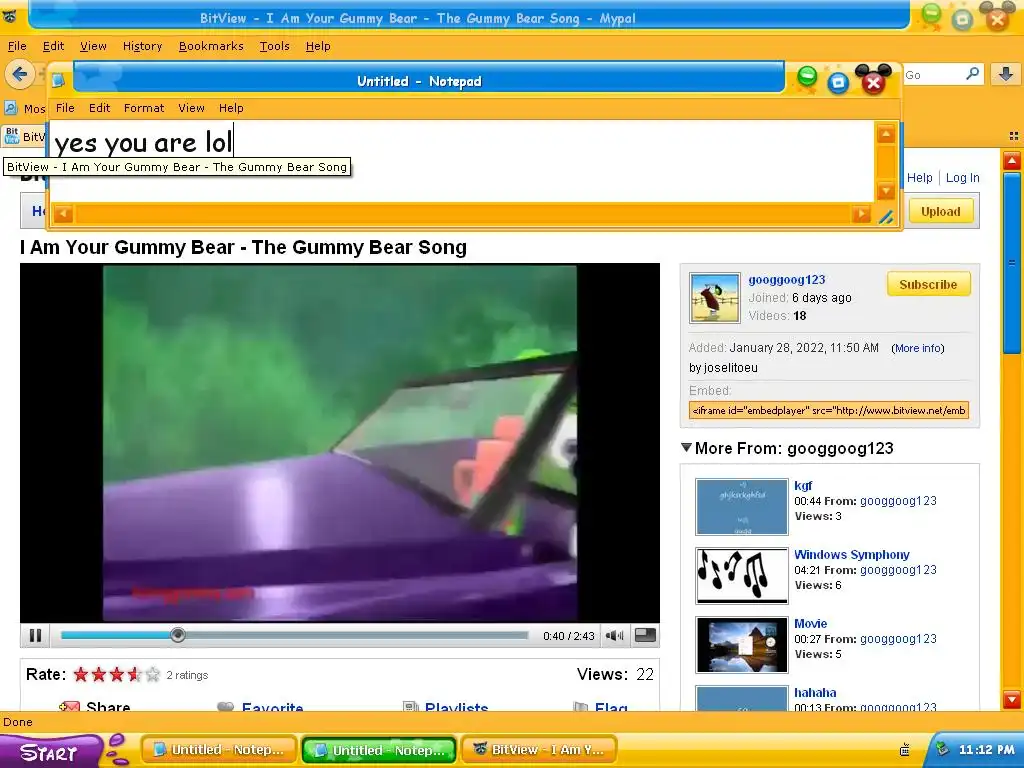Click the Subscribe button
Image resolution: width=1024 pixels, height=768 pixels.
(928, 284)
